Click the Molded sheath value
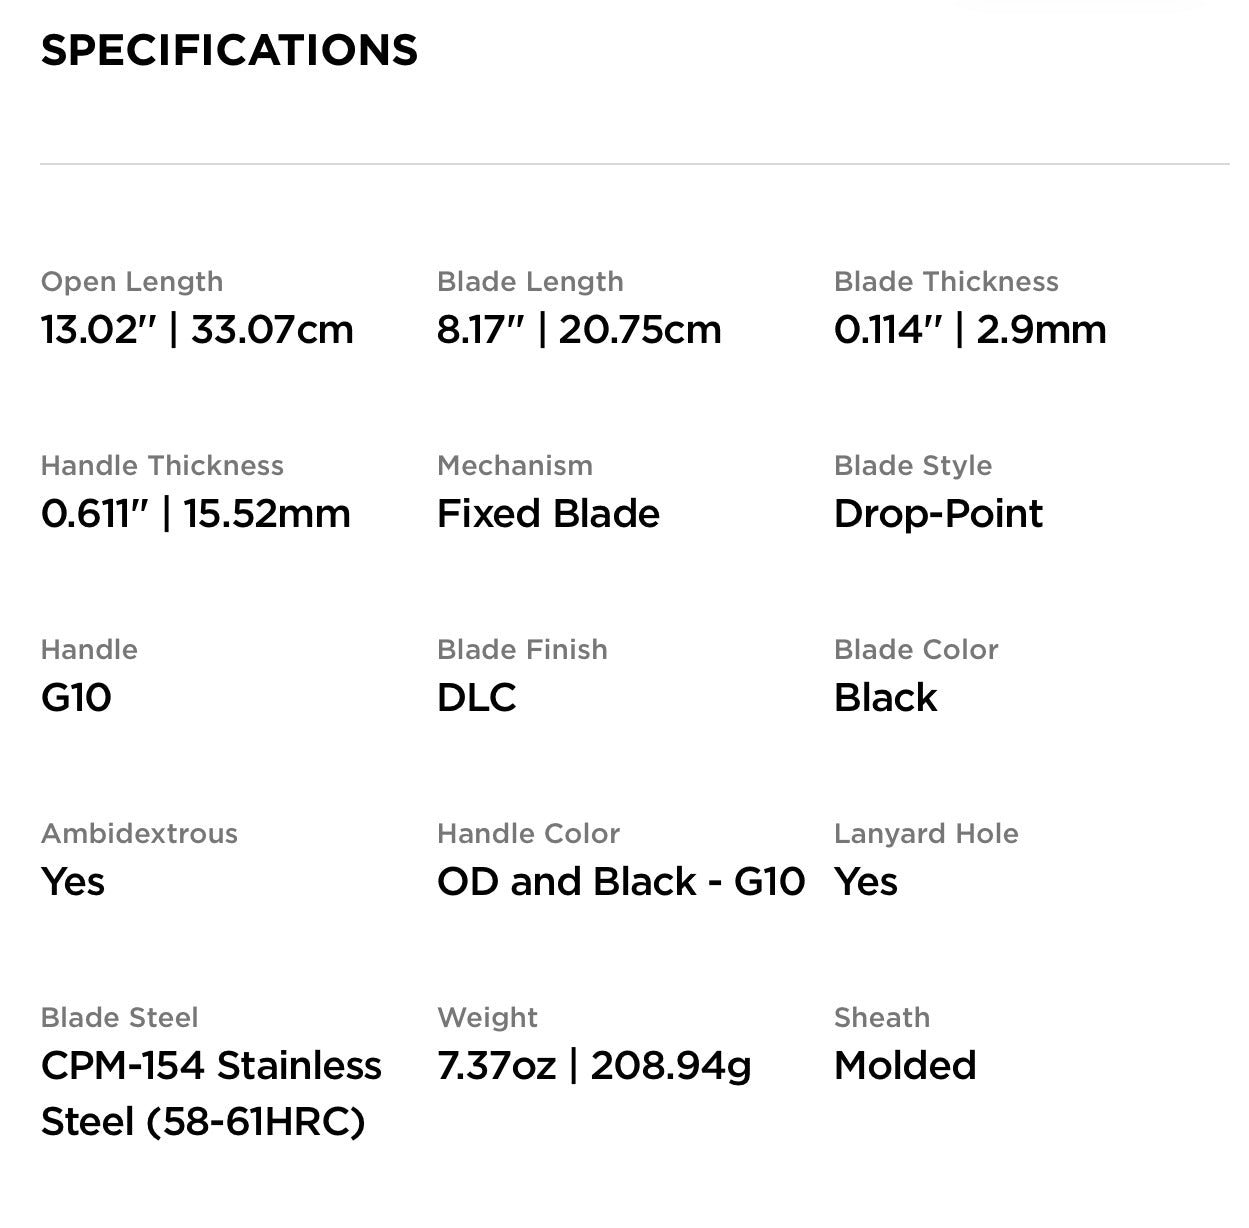Screen dimensions: 1249x1228 point(905,1065)
